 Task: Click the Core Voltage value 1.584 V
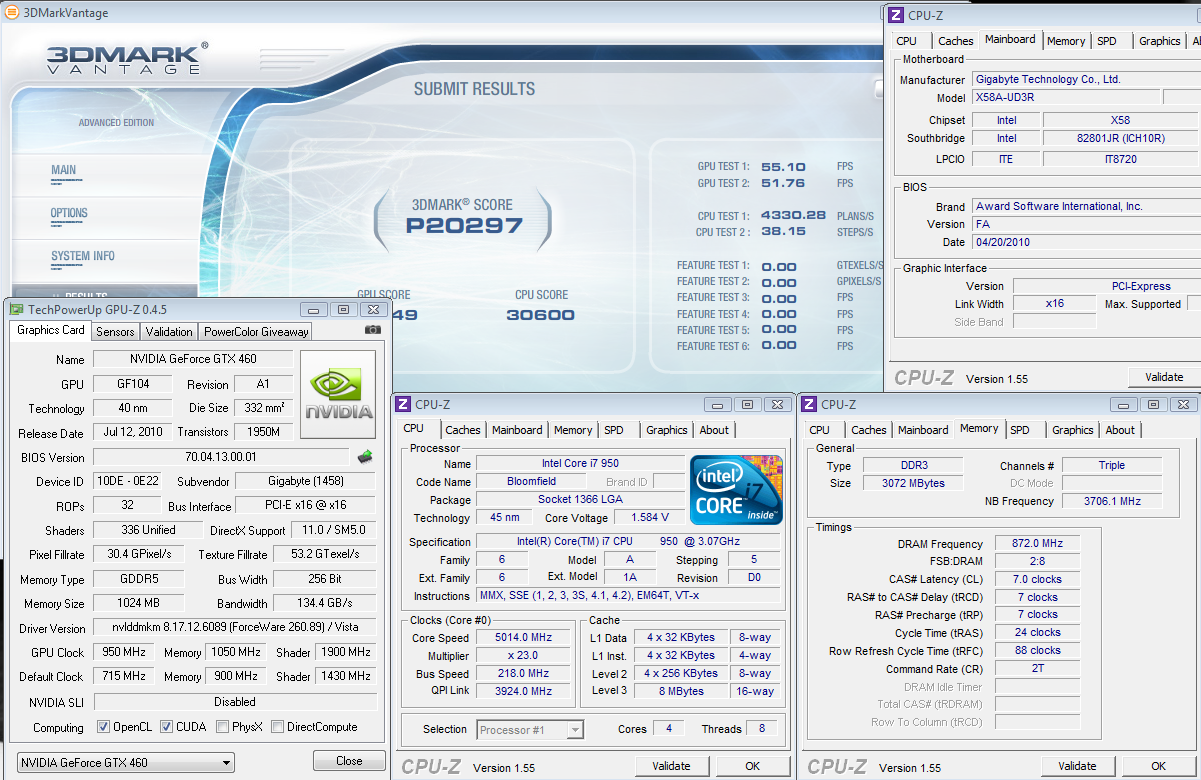(x=650, y=518)
